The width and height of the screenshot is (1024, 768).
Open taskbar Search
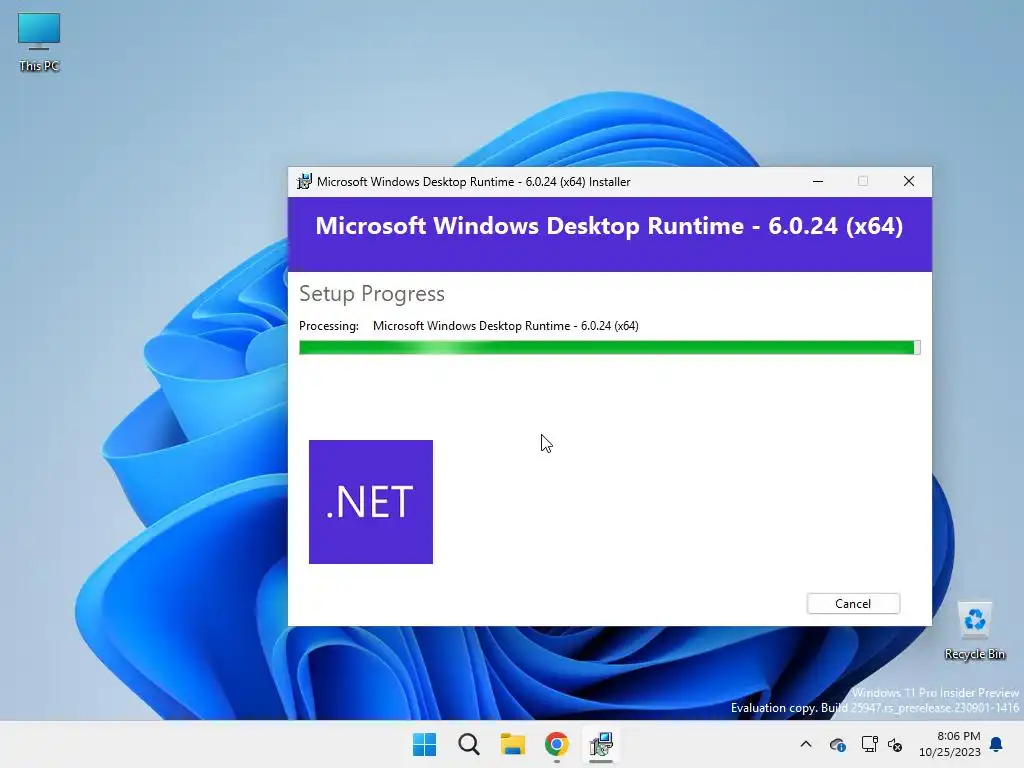(469, 744)
